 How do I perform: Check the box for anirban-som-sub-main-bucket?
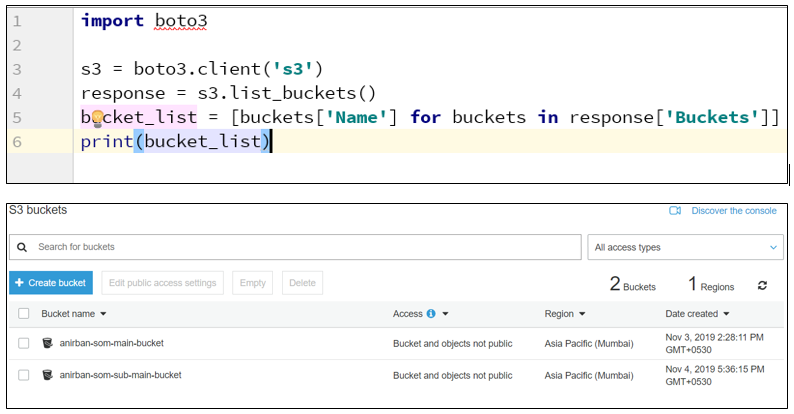point(24,375)
